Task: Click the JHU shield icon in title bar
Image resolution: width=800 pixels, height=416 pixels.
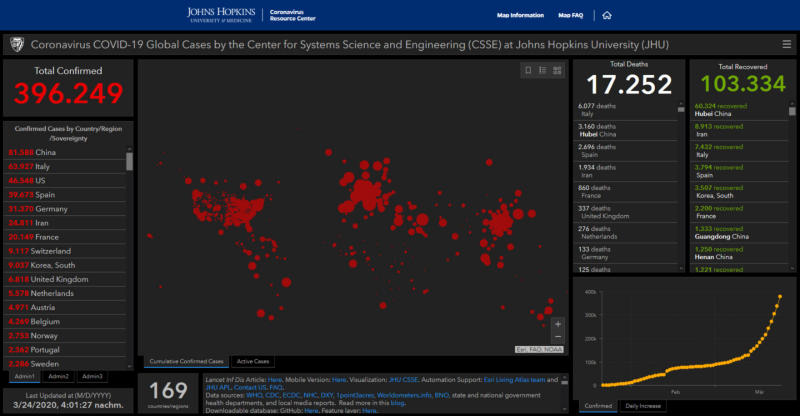Action: (16, 45)
